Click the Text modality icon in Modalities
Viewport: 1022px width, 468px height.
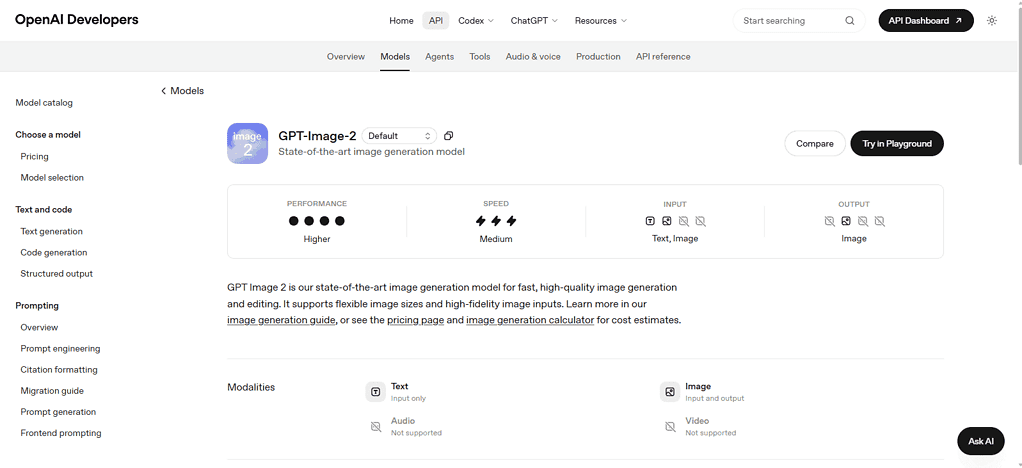(x=375, y=392)
